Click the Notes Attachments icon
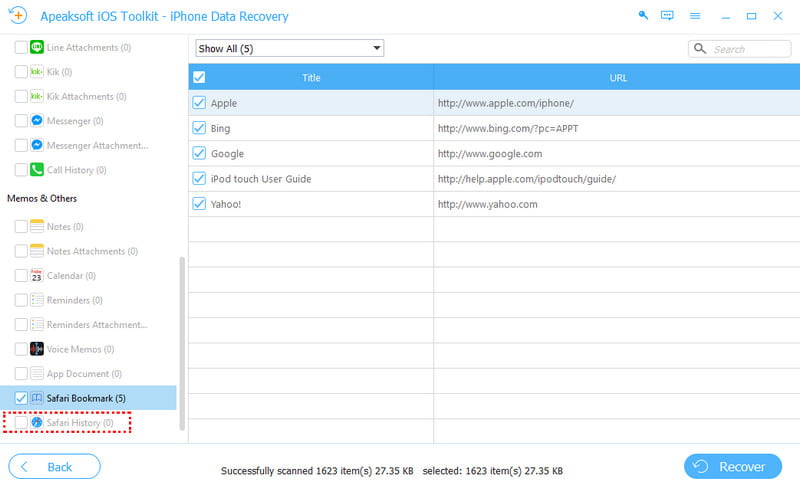The image size is (800, 489). pos(37,251)
